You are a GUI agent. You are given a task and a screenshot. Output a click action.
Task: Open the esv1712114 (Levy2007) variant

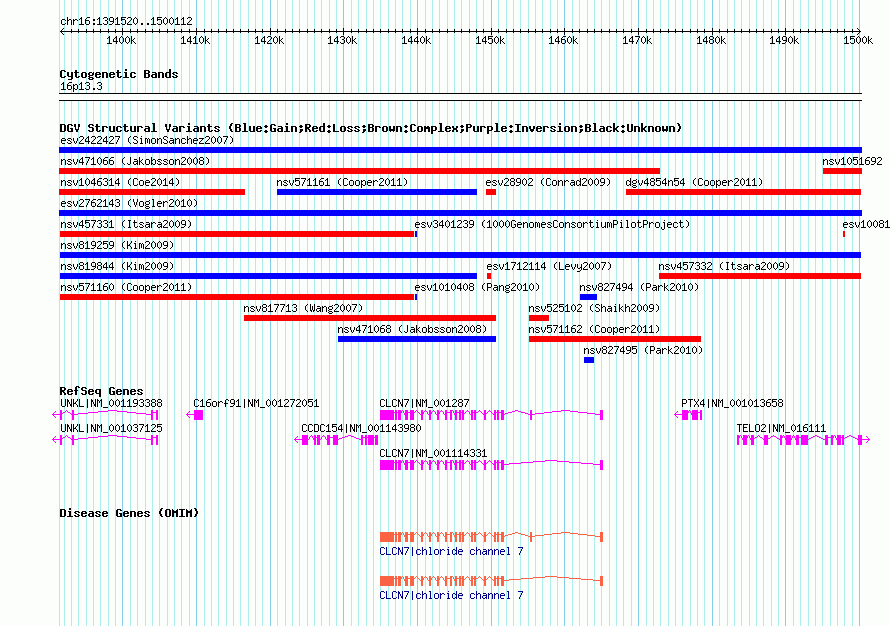[x=489, y=276]
